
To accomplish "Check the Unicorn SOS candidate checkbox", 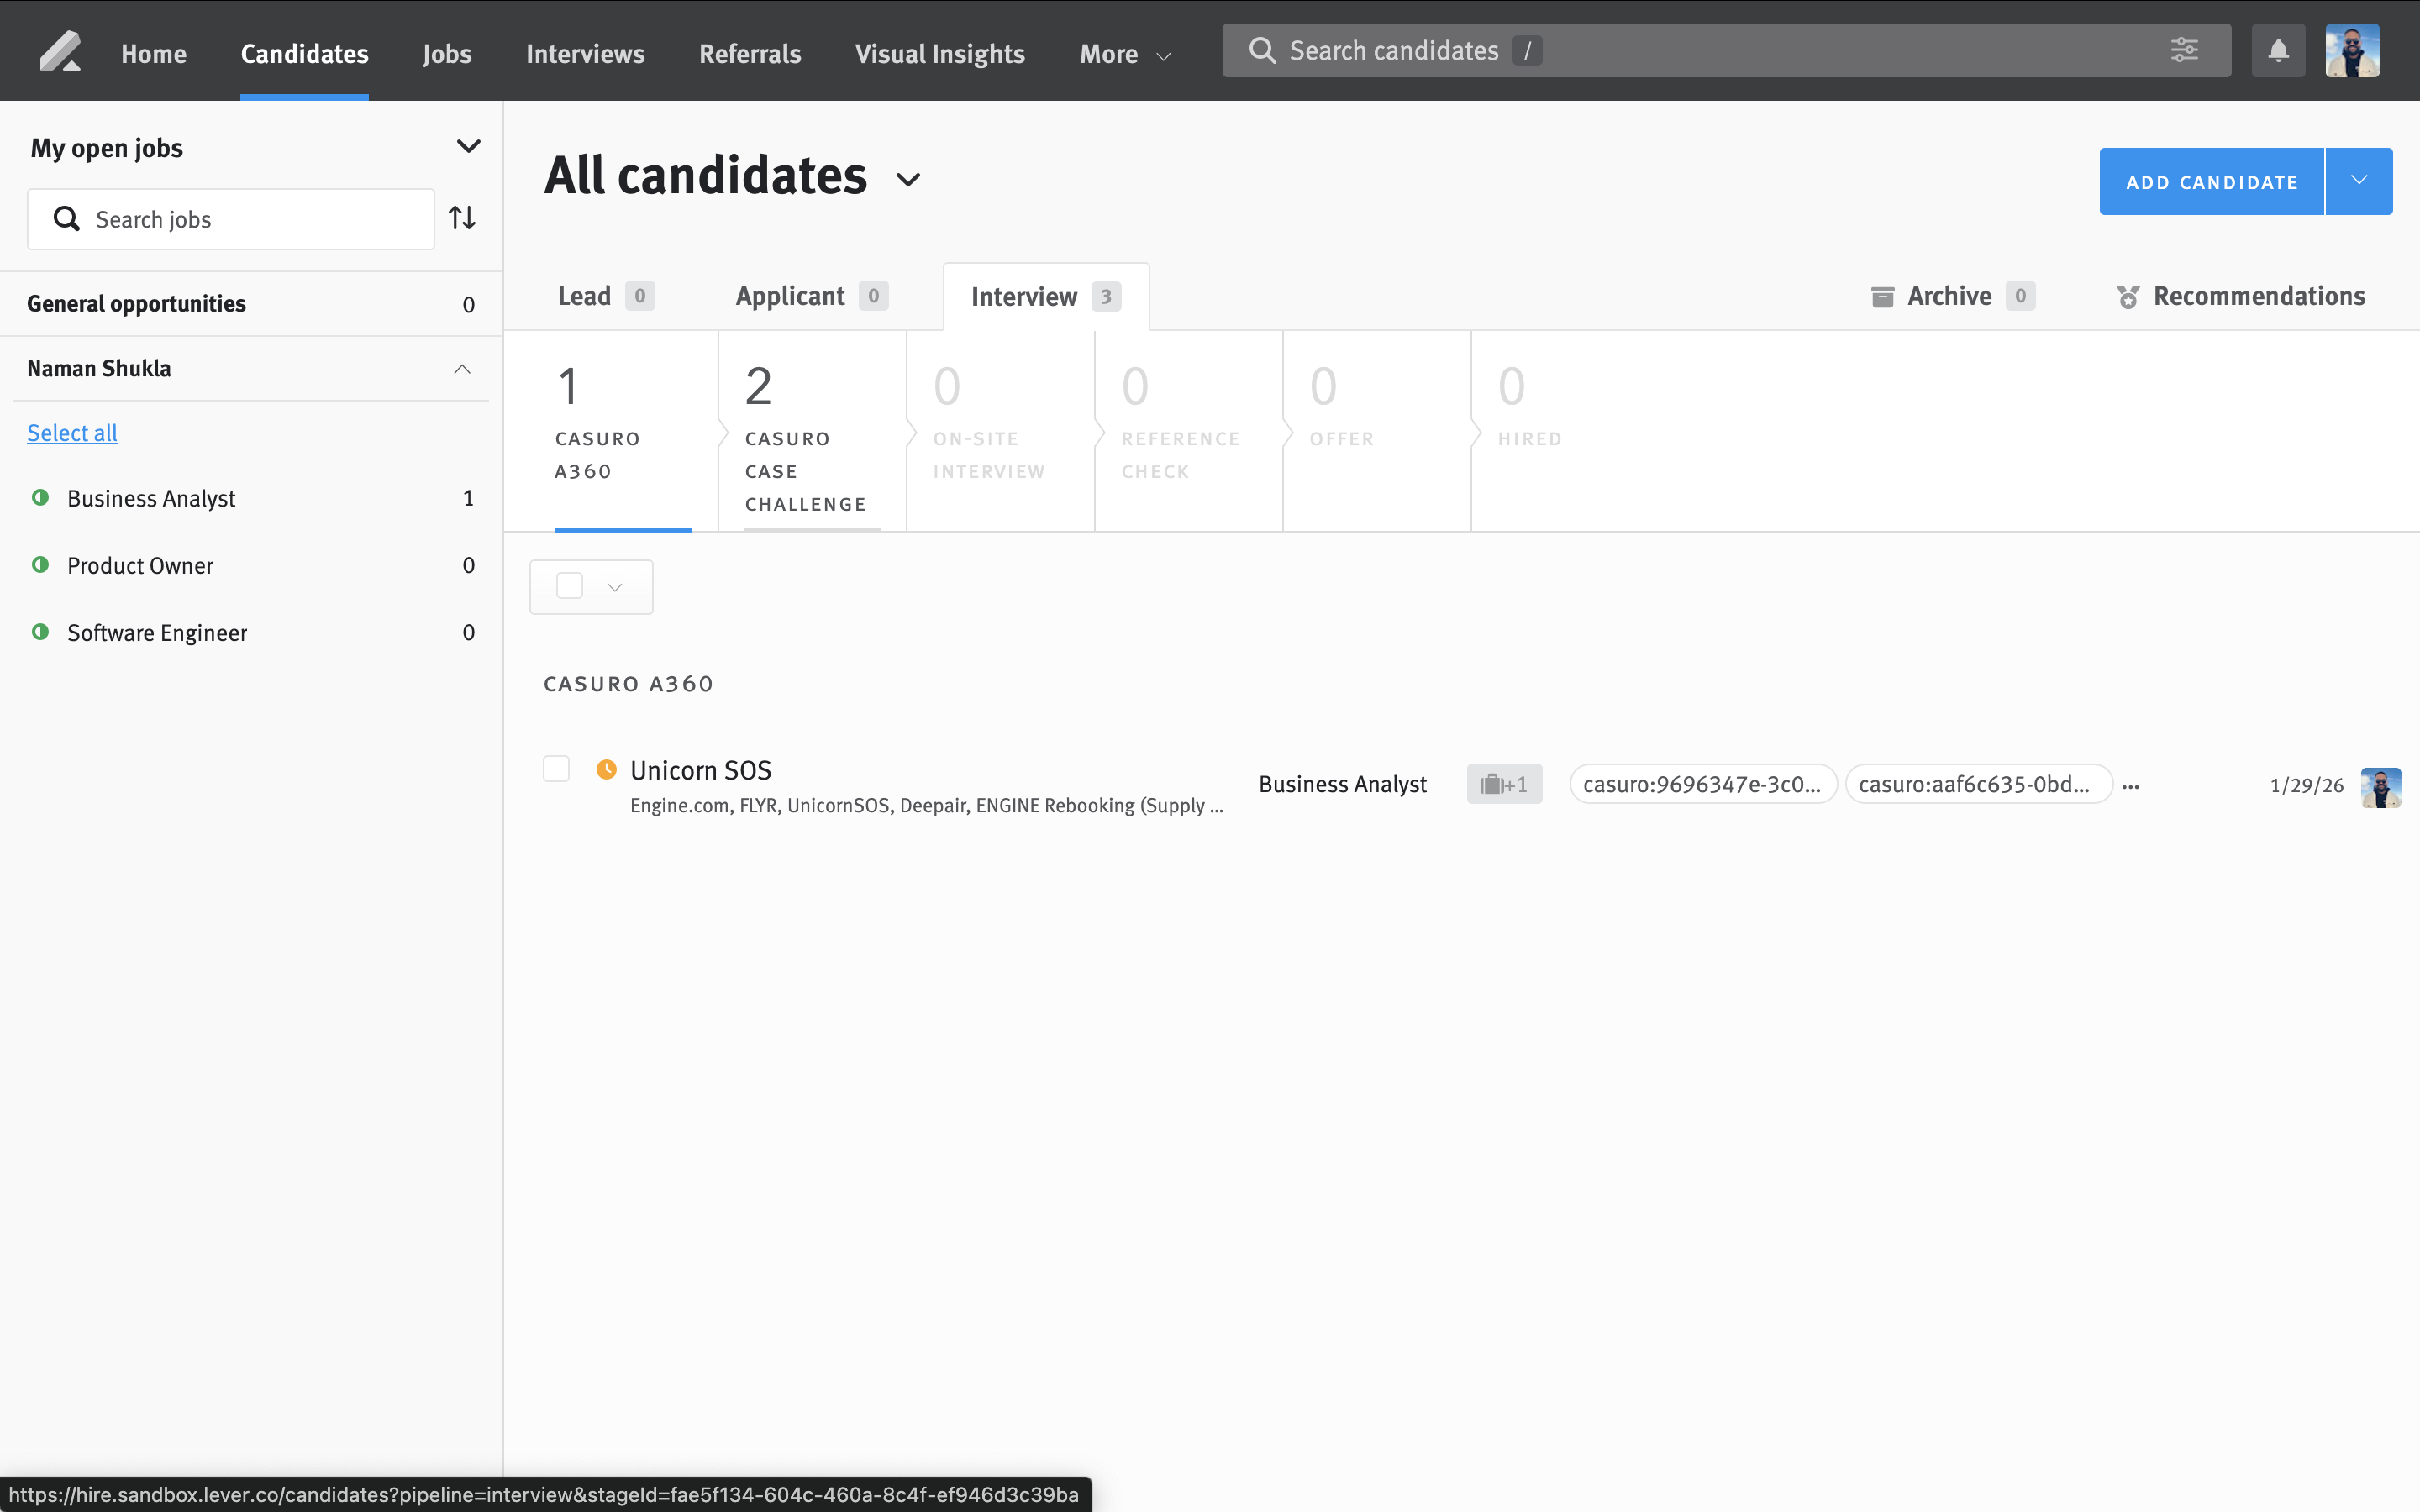I will pyautogui.click(x=556, y=769).
